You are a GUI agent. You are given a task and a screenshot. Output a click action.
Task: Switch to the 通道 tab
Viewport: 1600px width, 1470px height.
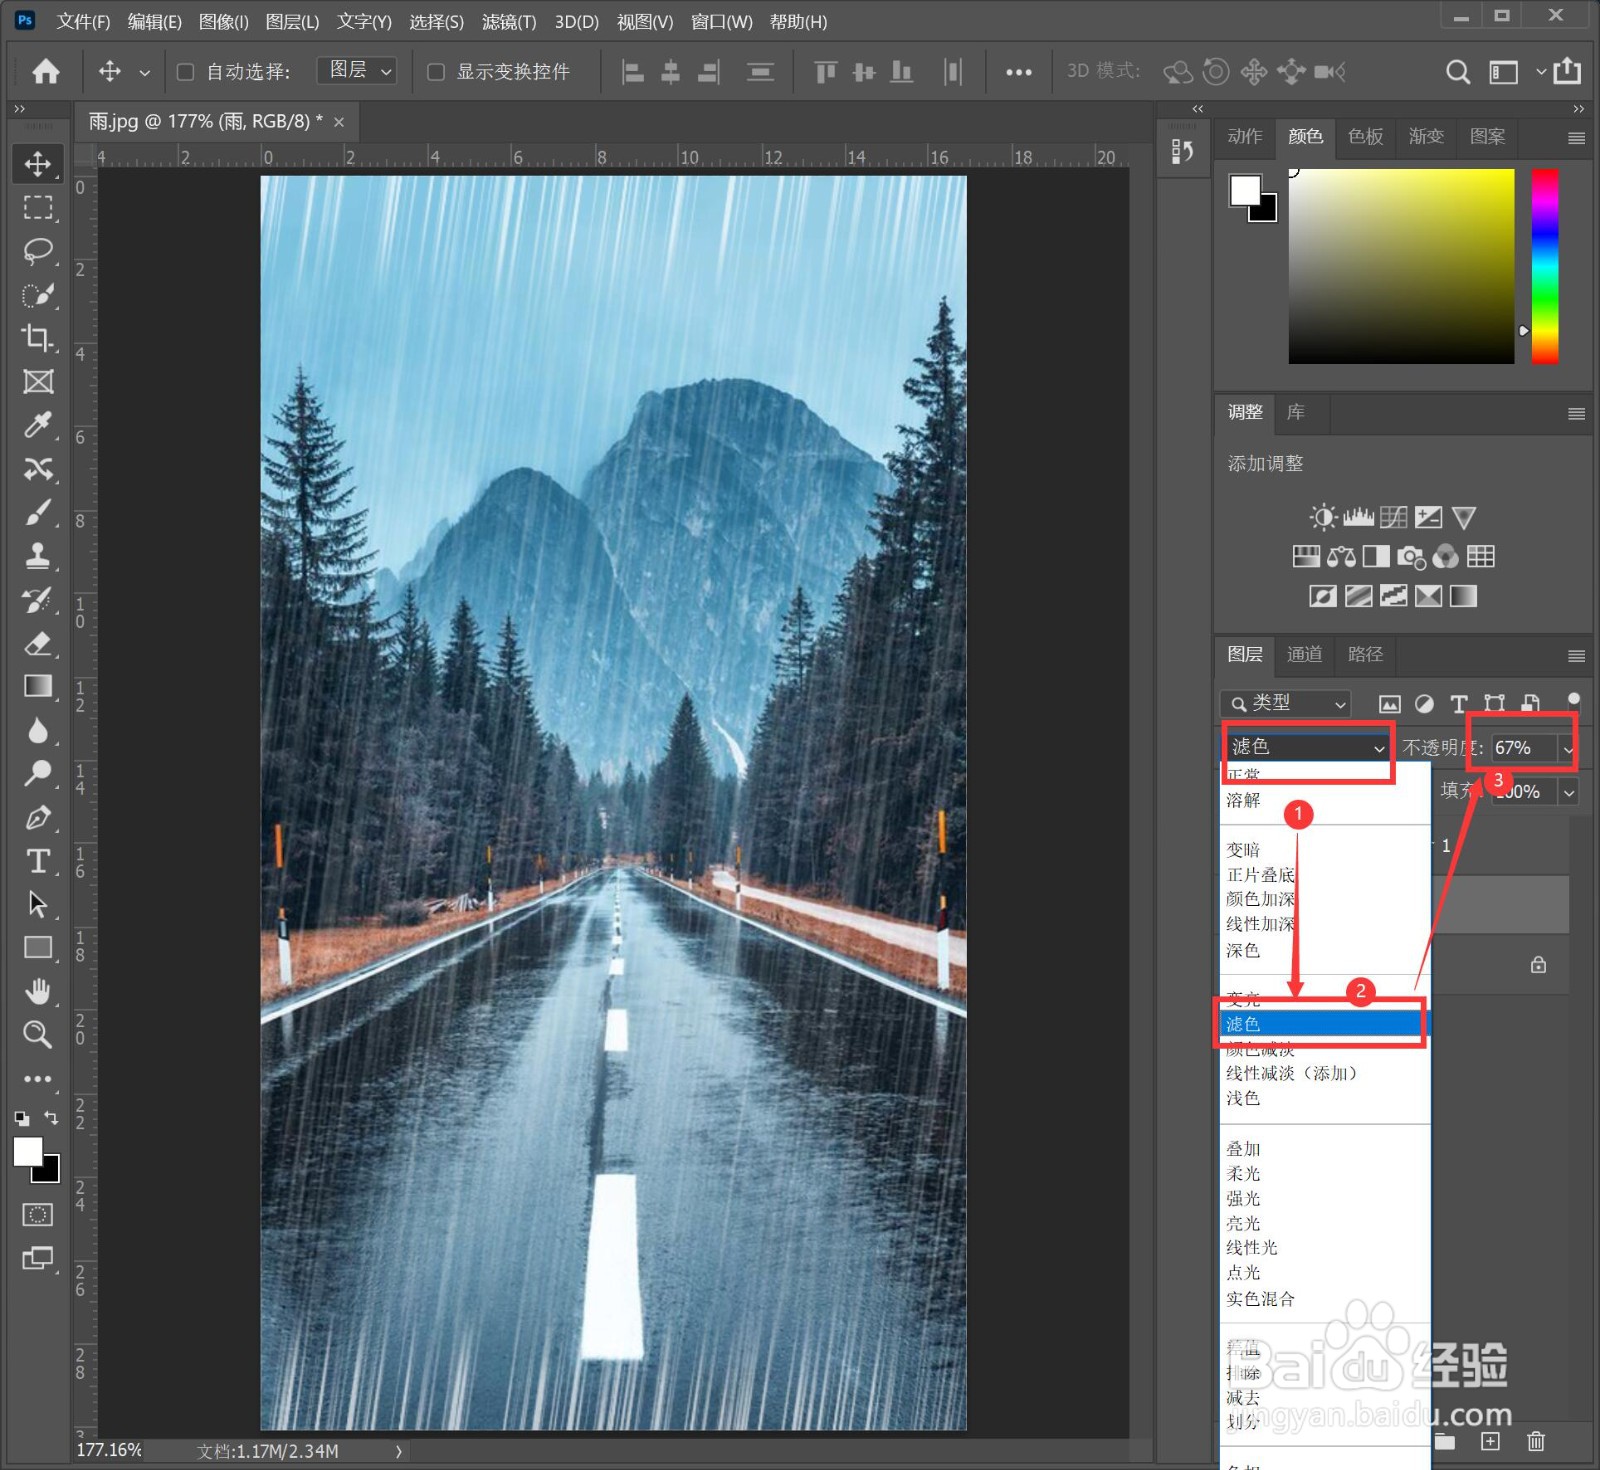(x=1304, y=654)
